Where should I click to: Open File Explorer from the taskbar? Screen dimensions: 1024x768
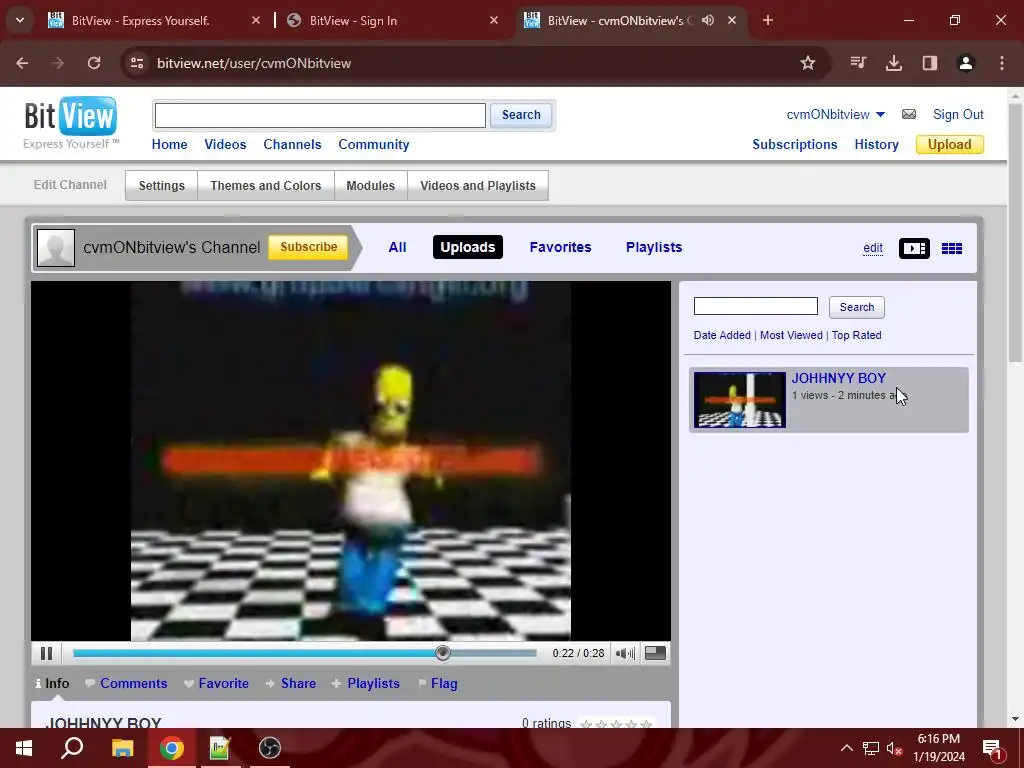click(122, 748)
